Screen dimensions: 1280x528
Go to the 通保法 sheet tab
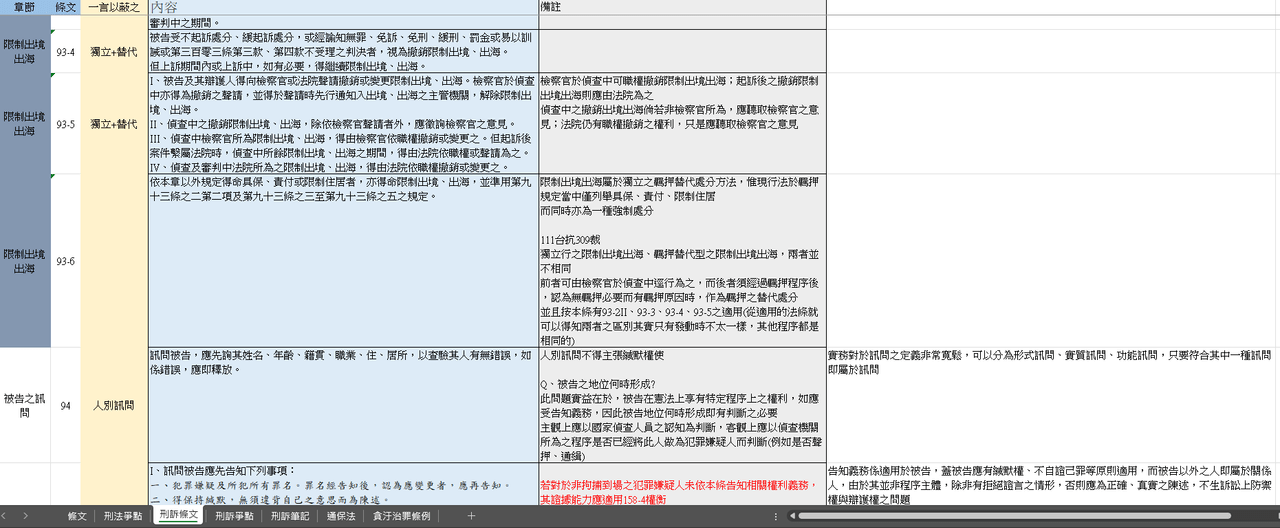[341, 516]
